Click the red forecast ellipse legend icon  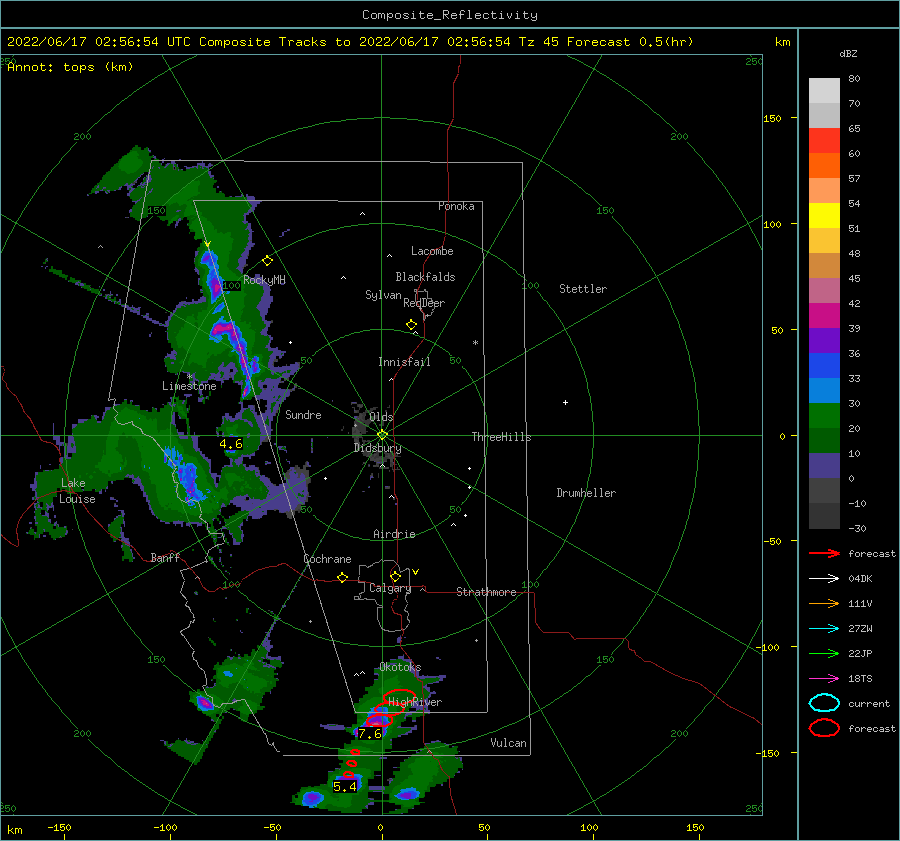[824, 728]
